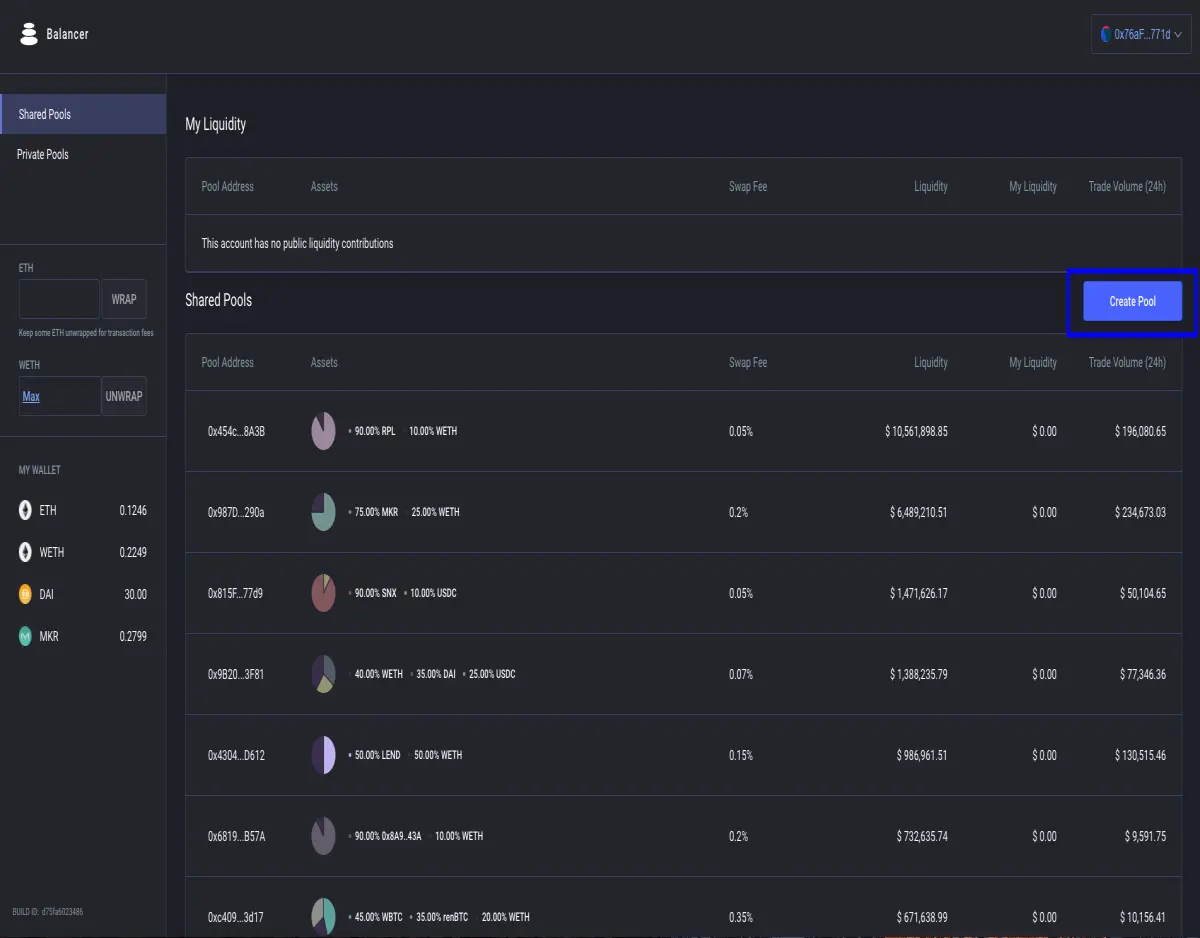Click the 0.15% swap fee cell
1200x938 pixels.
[741, 755]
